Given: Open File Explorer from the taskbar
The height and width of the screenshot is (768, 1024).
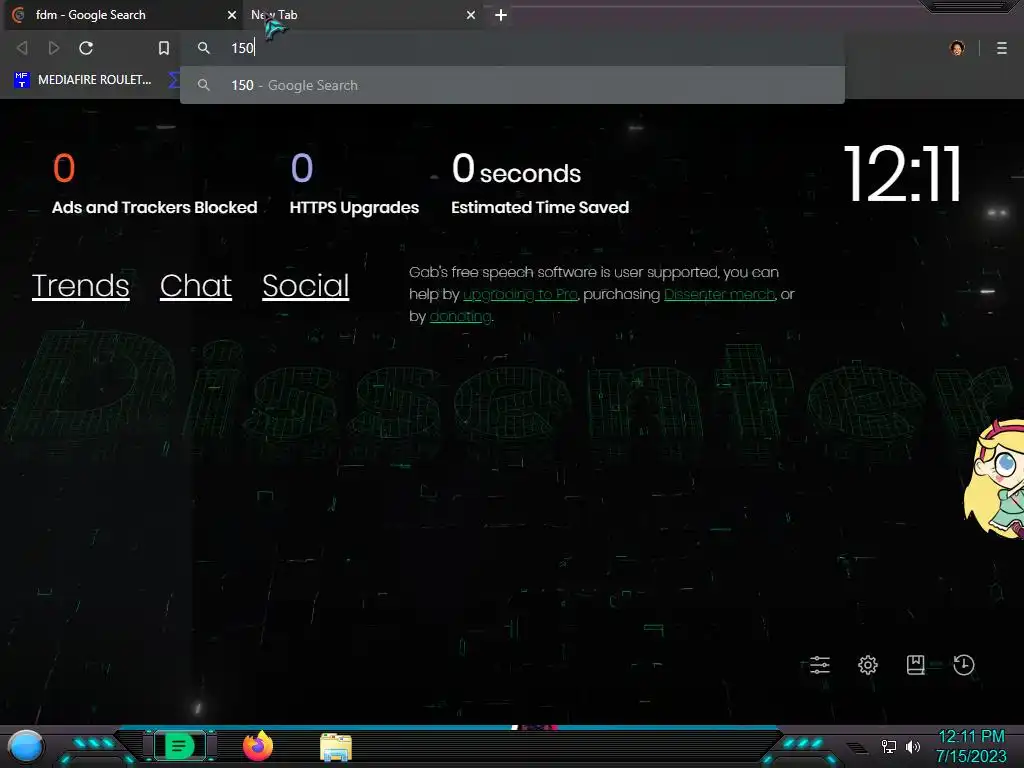Looking at the screenshot, I should (336, 747).
